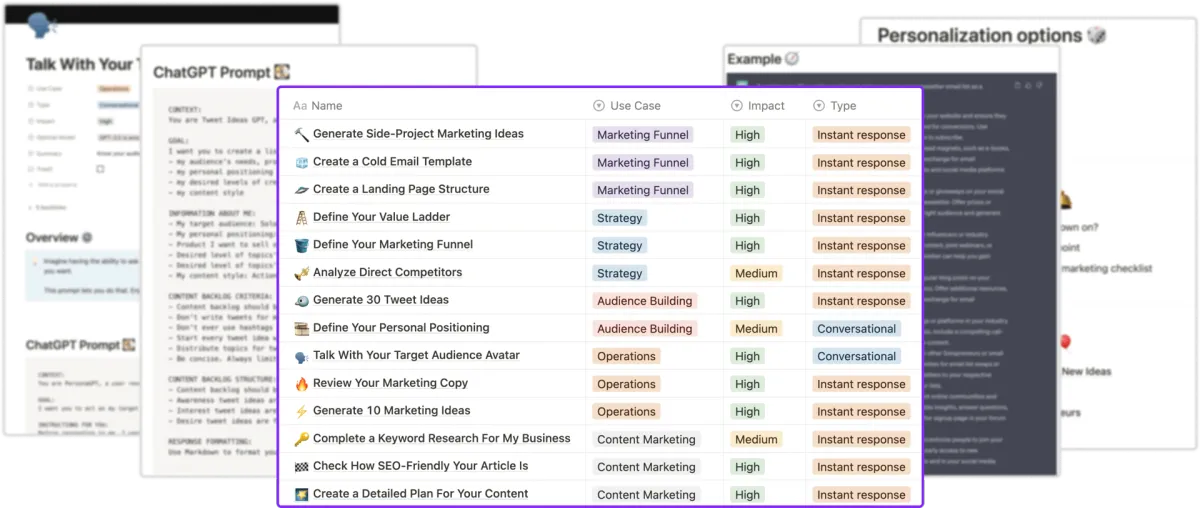The width and height of the screenshot is (1200, 508).
Task: Click the checkered flag emoji on SEO-Friendly row
Action: (x=302, y=466)
